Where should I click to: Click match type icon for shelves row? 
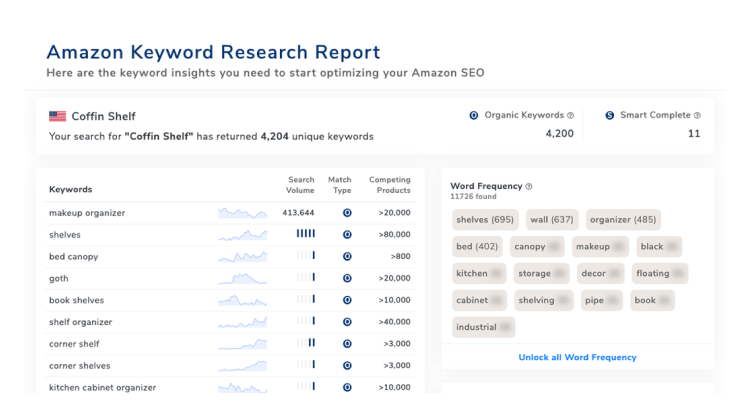347,234
